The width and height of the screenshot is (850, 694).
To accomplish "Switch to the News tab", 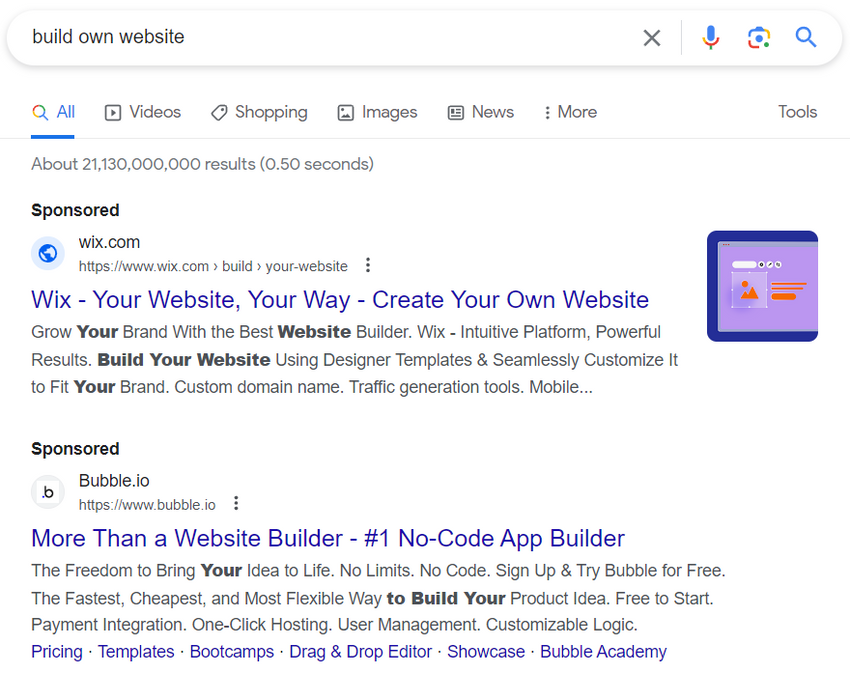I will [x=480, y=112].
